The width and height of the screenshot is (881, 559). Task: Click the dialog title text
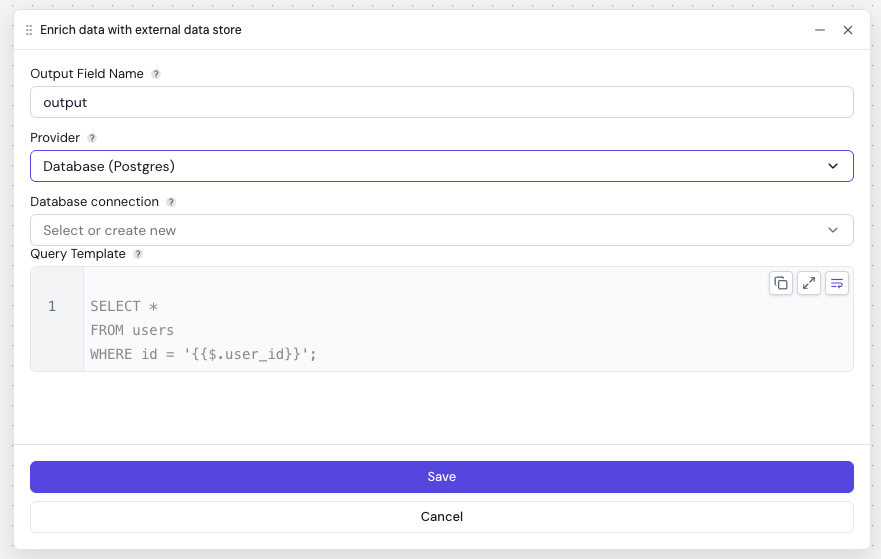click(140, 30)
